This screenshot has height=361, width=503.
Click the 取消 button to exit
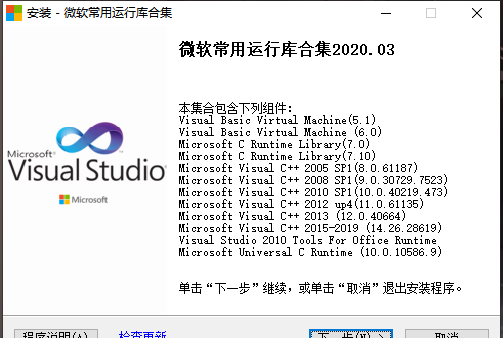pos(447,334)
